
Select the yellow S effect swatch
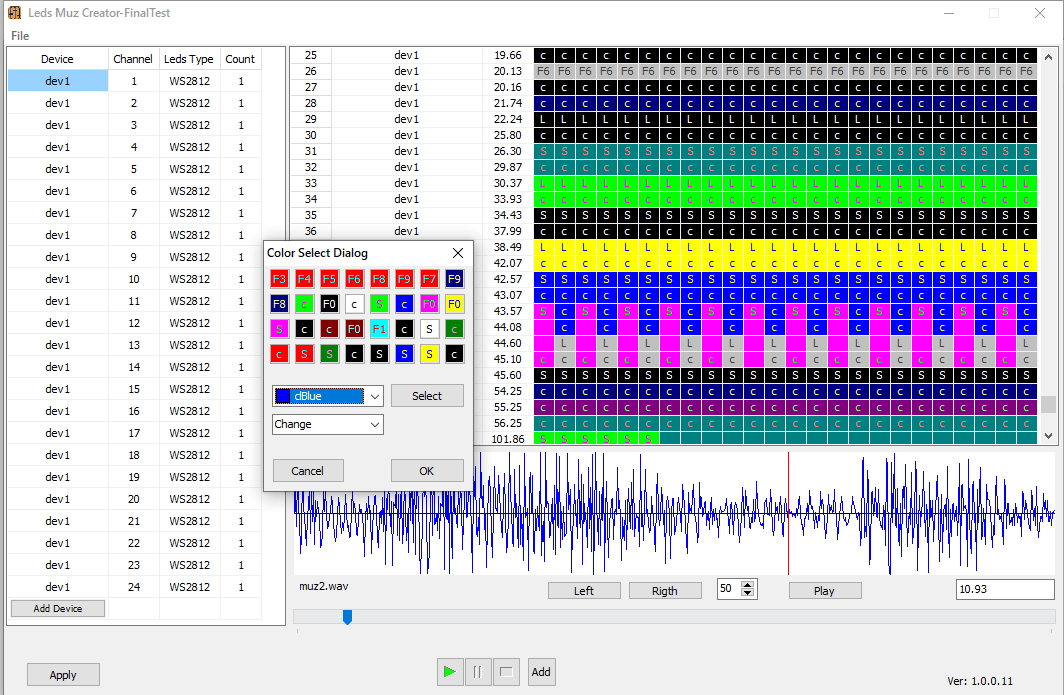pyautogui.click(x=429, y=353)
